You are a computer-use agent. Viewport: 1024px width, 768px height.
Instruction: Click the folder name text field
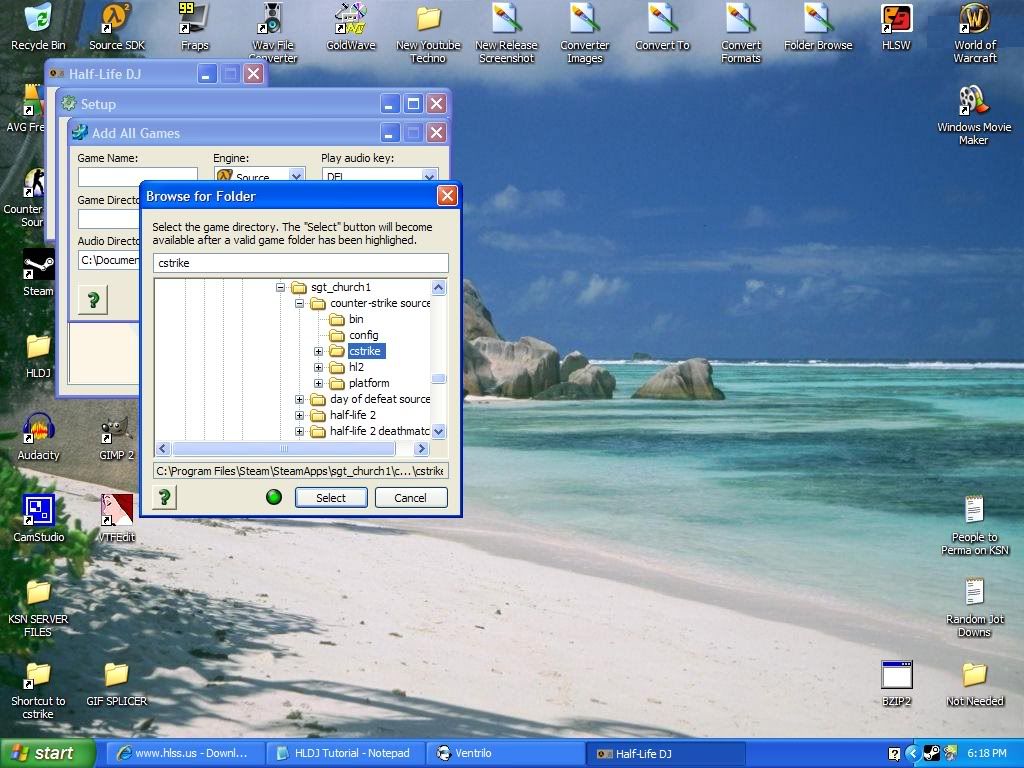point(300,263)
